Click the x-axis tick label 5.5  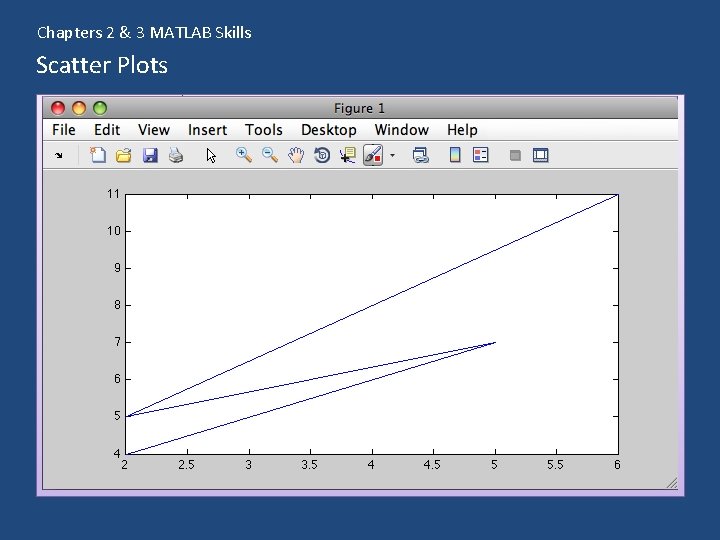555,465
